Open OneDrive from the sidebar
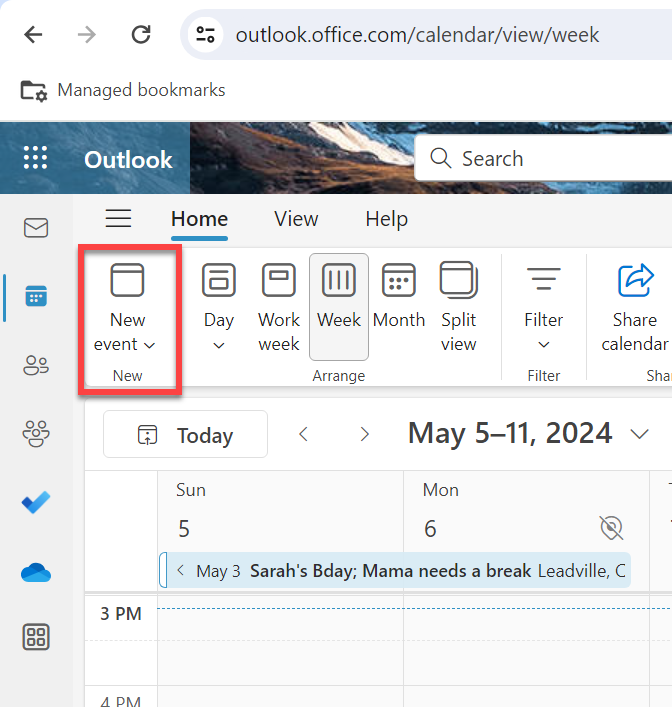Screen dimensions: 672x707 (x=36, y=572)
